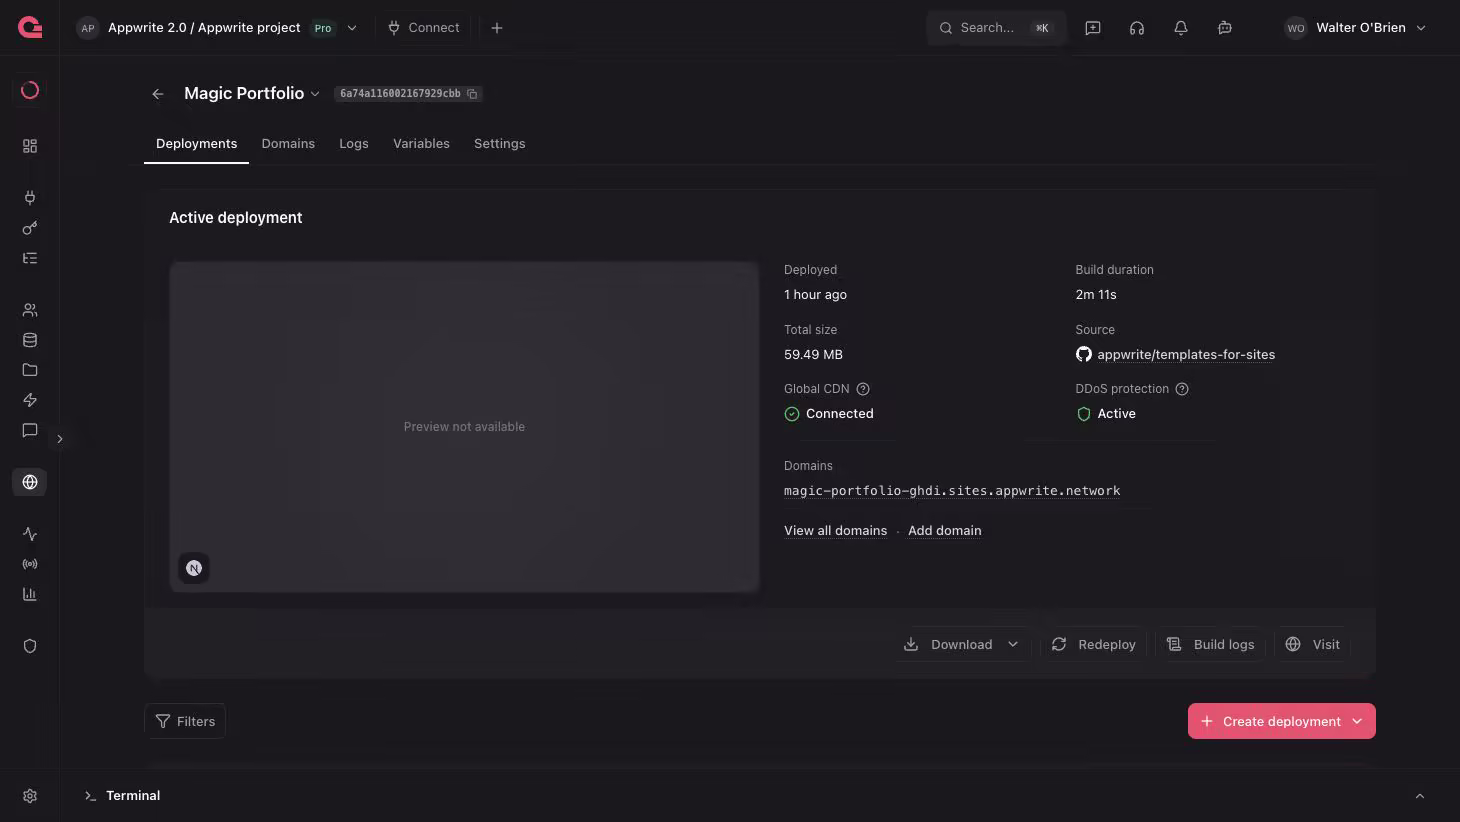Open the notifications bell
Image resolution: width=1460 pixels, height=822 pixels.
[1181, 28]
